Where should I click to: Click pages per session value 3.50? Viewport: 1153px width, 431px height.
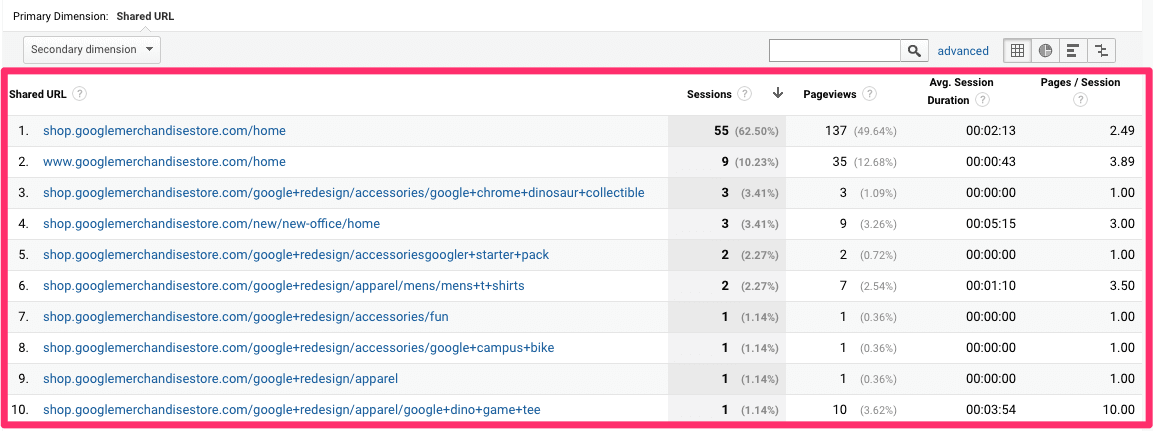pos(1121,285)
